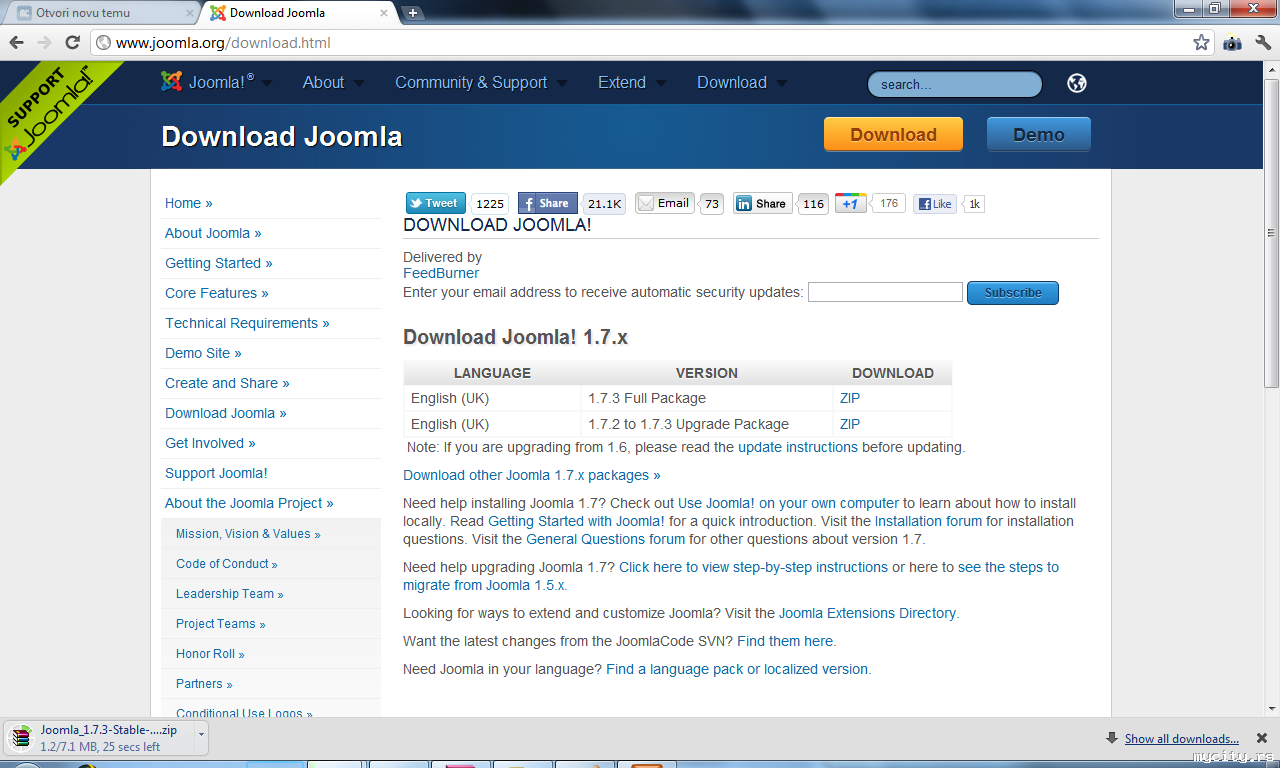Viewport: 1280px width, 768px height.
Task: Open the Chrome wrench menu
Action: (x=1263, y=43)
